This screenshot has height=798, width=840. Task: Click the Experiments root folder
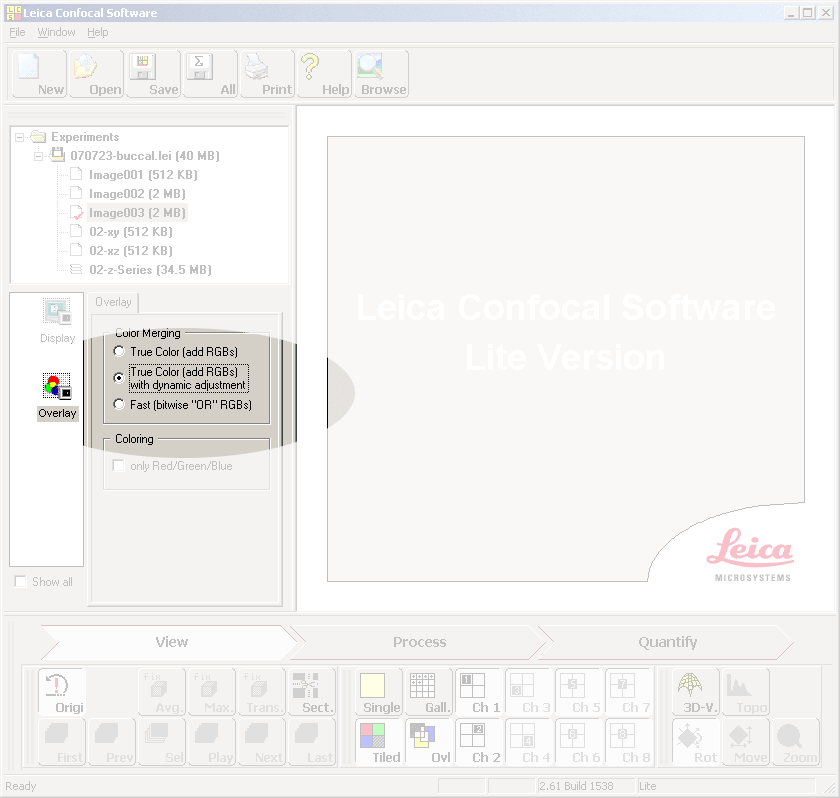point(85,137)
